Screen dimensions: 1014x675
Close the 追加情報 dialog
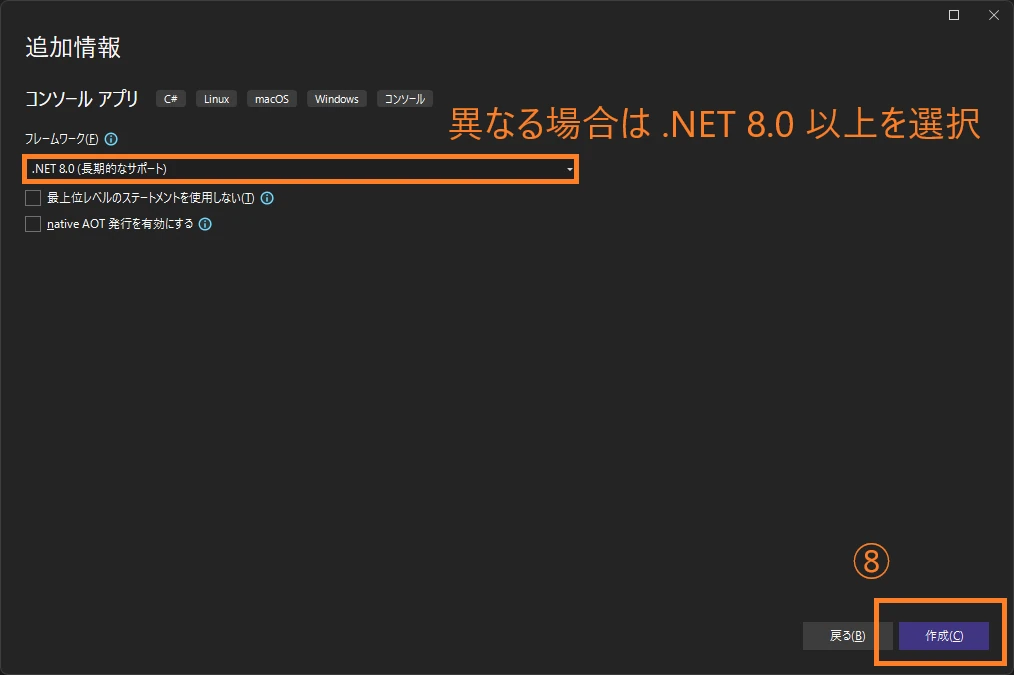[x=994, y=15]
